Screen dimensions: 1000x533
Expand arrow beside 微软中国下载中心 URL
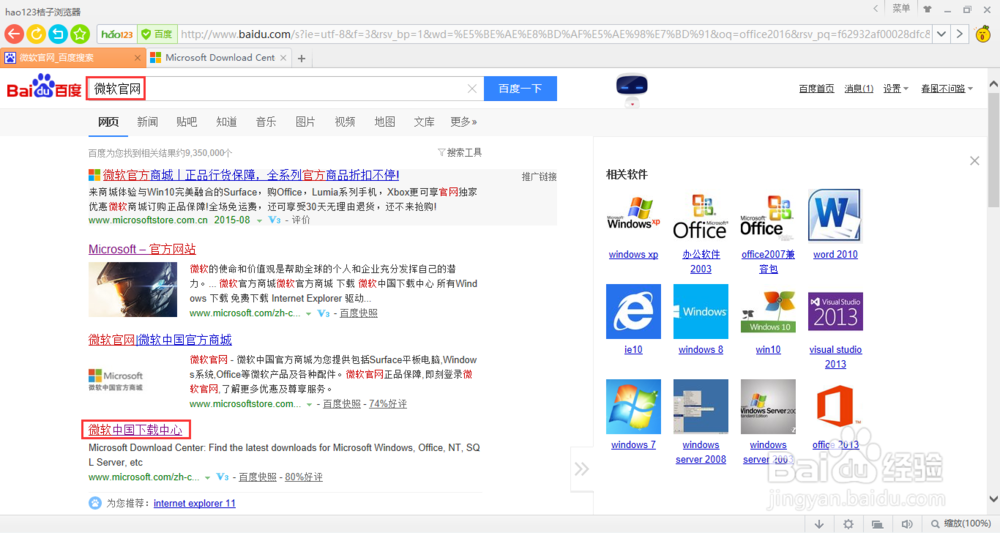tap(207, 478)
